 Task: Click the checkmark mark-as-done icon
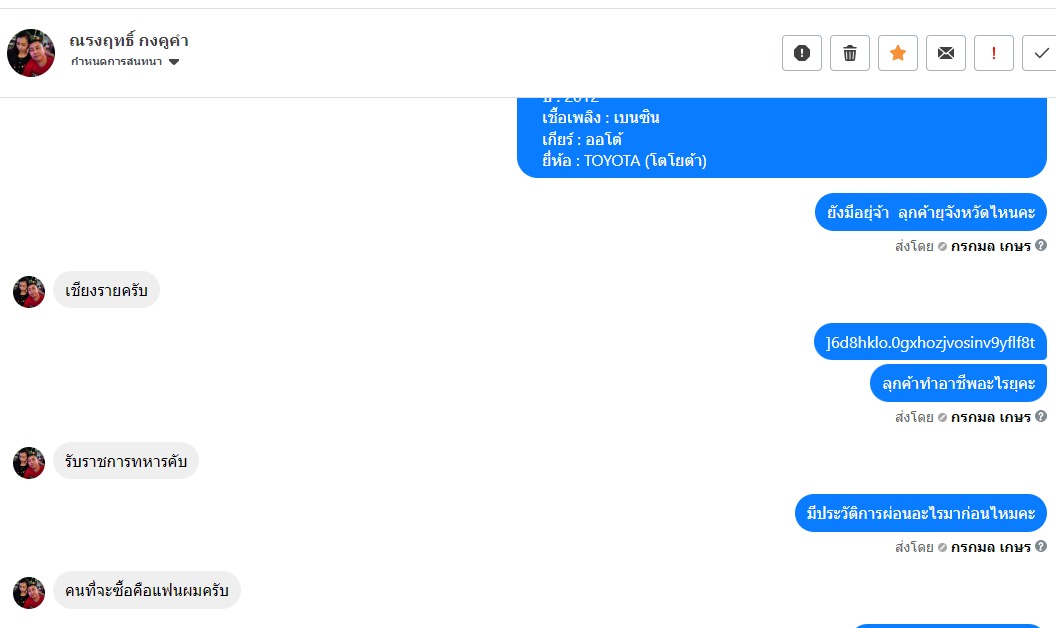1040,53
